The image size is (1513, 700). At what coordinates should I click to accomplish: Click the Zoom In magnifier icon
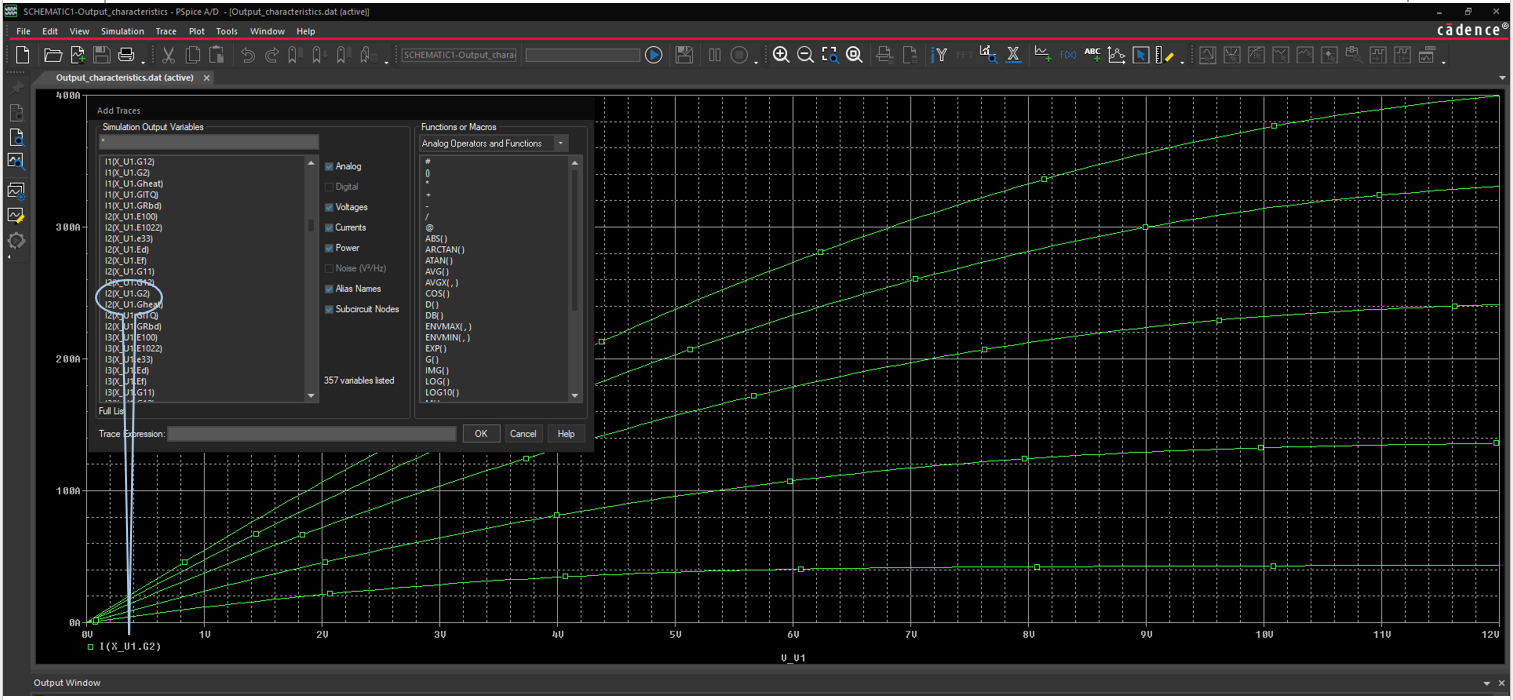coord(781,55)
